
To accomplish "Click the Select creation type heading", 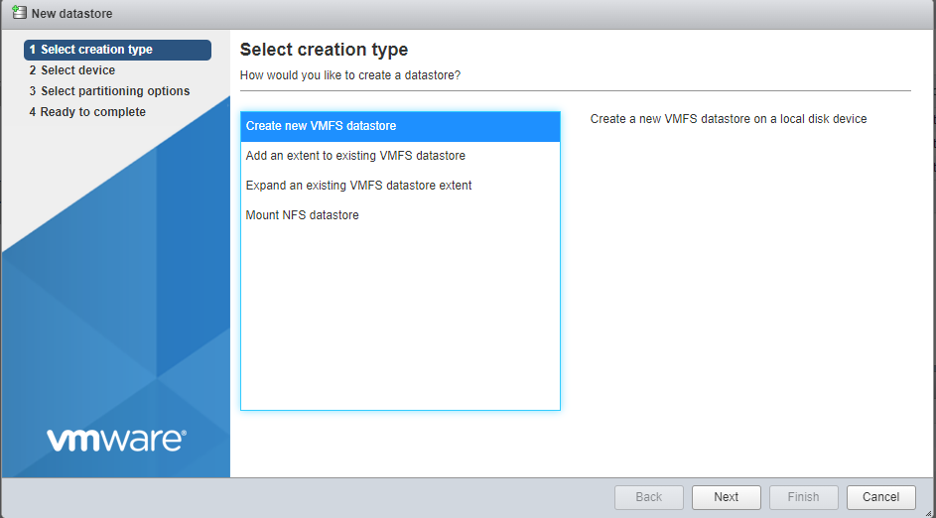I will [323, 50].
